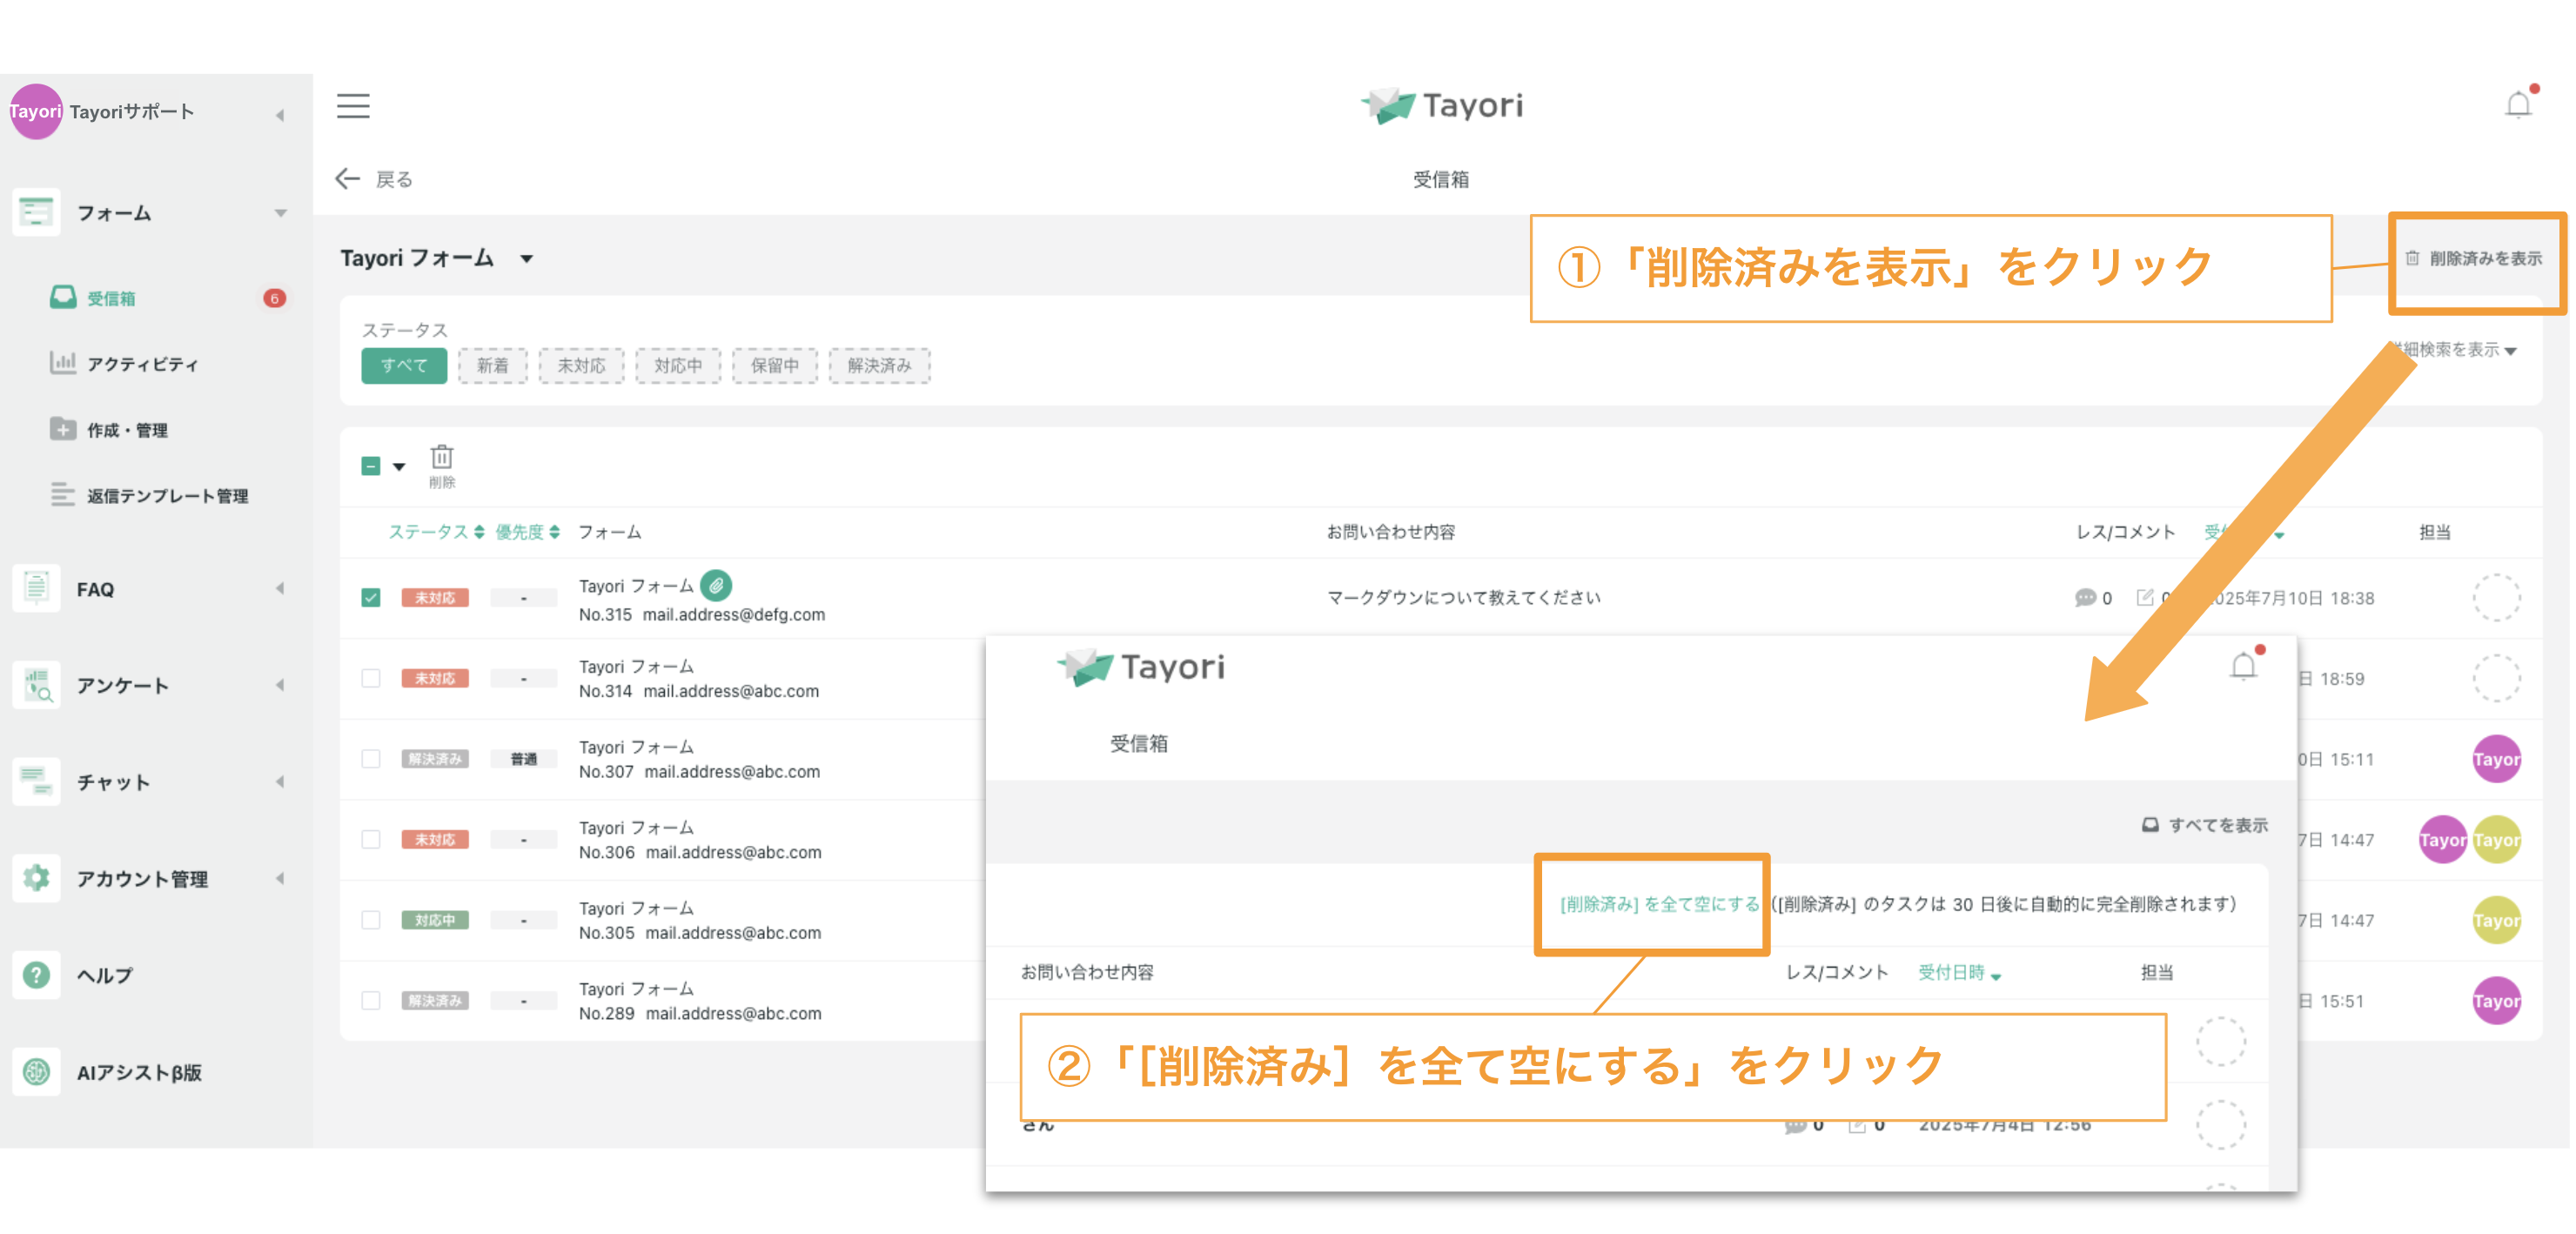
Task: Switch to the 解決済み status filter
Action: pos(879,365)
